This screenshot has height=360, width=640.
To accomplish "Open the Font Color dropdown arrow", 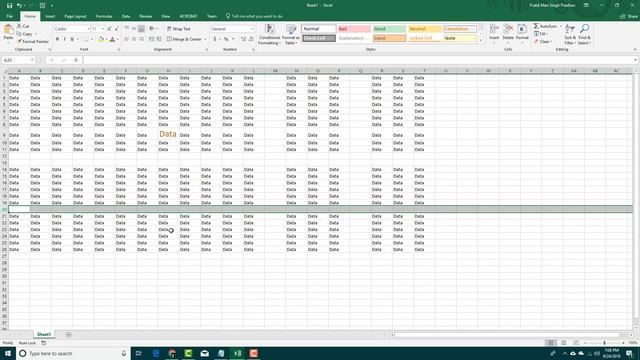I will point(118,40).
